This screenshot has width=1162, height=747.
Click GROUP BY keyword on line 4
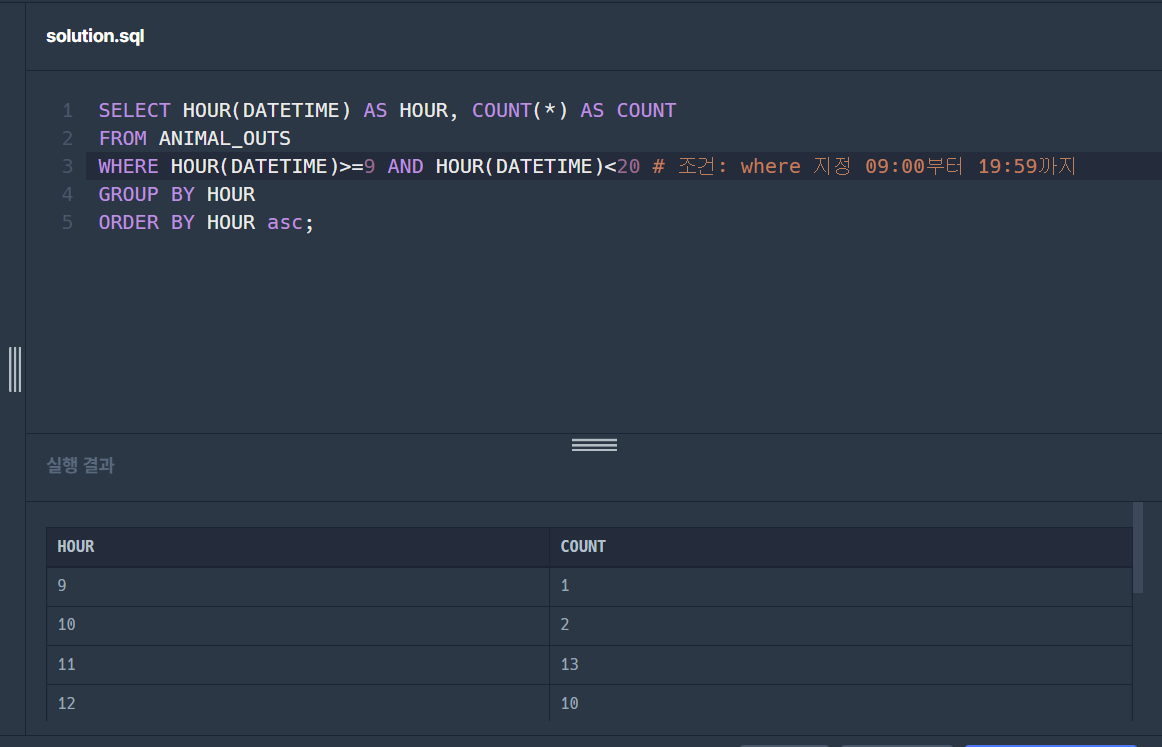point(146,194)
